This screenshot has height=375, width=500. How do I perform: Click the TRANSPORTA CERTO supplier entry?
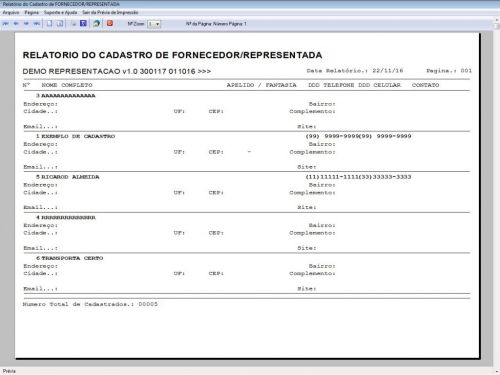72,258
